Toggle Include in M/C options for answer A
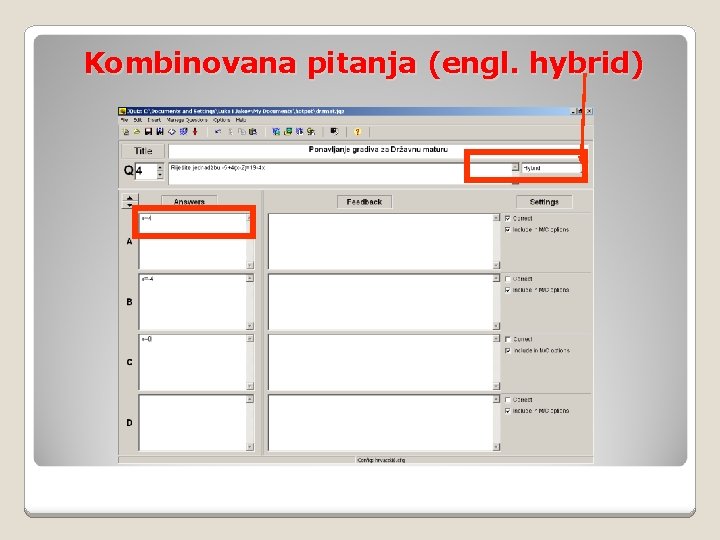The image size is (720, 540). (x=507, y=229)
